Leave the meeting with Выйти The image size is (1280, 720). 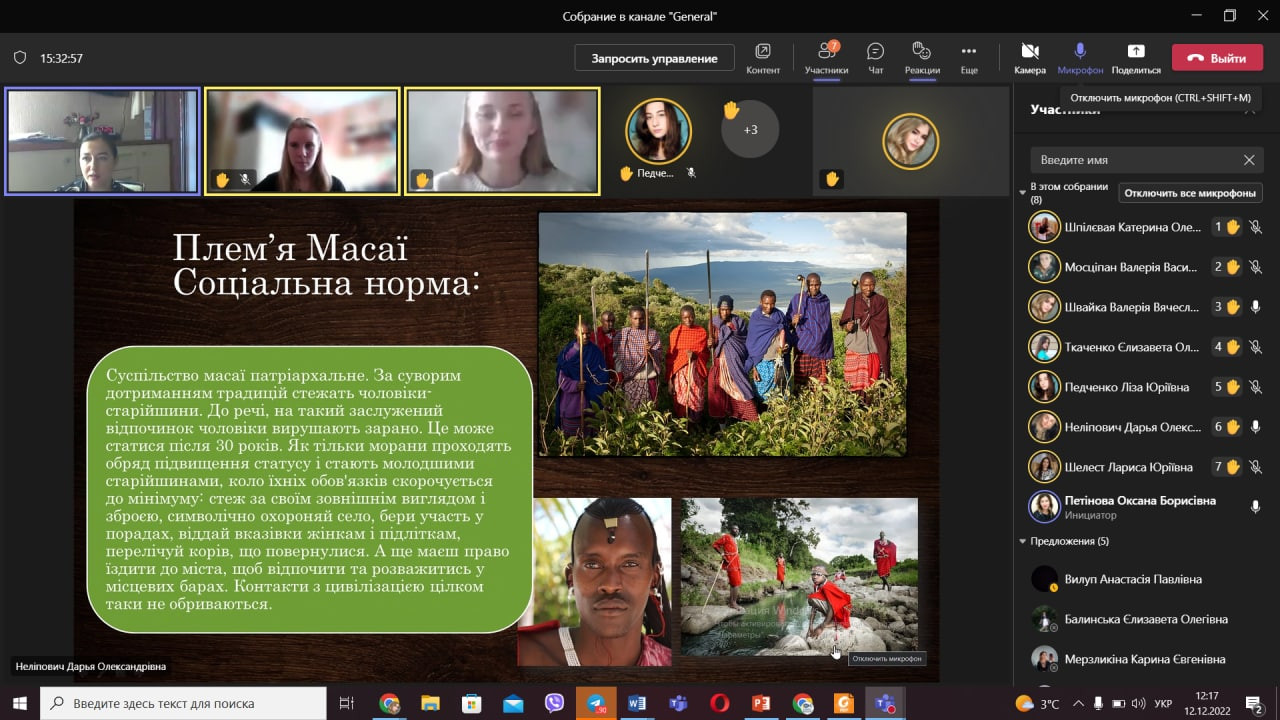coord(1217,58)
